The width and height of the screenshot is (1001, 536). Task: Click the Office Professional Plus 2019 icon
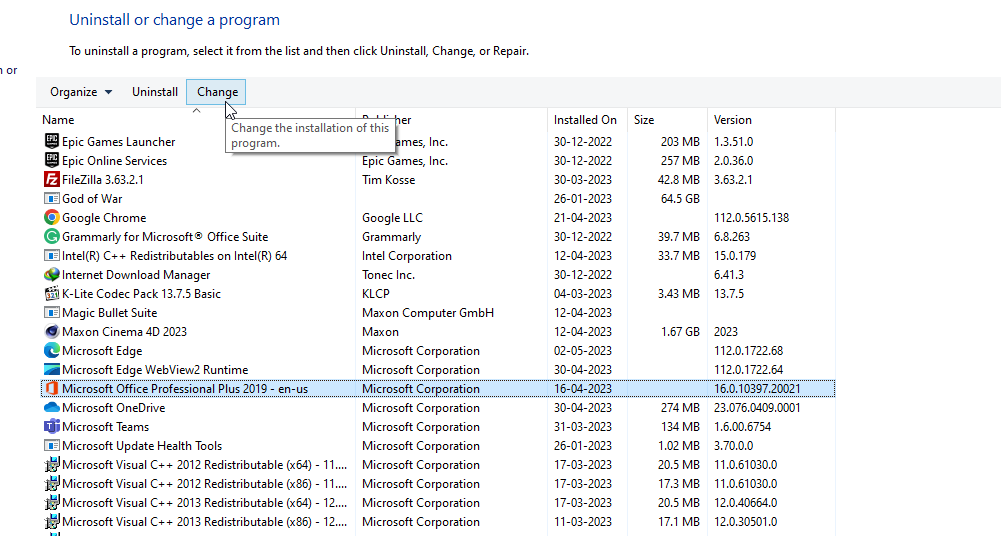(52, 389)
